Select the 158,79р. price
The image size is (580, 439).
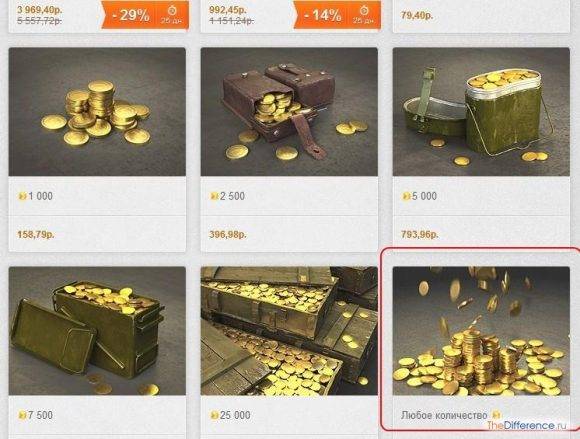[36, 234]
